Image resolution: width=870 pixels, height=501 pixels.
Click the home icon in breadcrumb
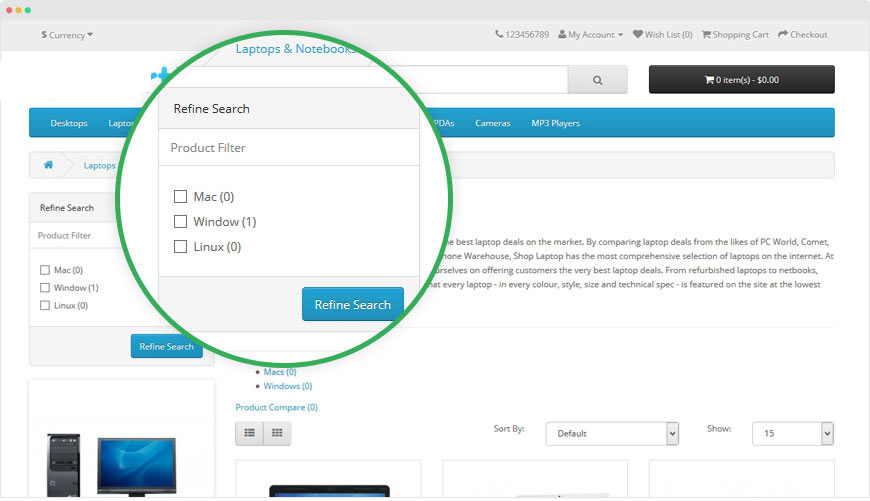point(48,165)
